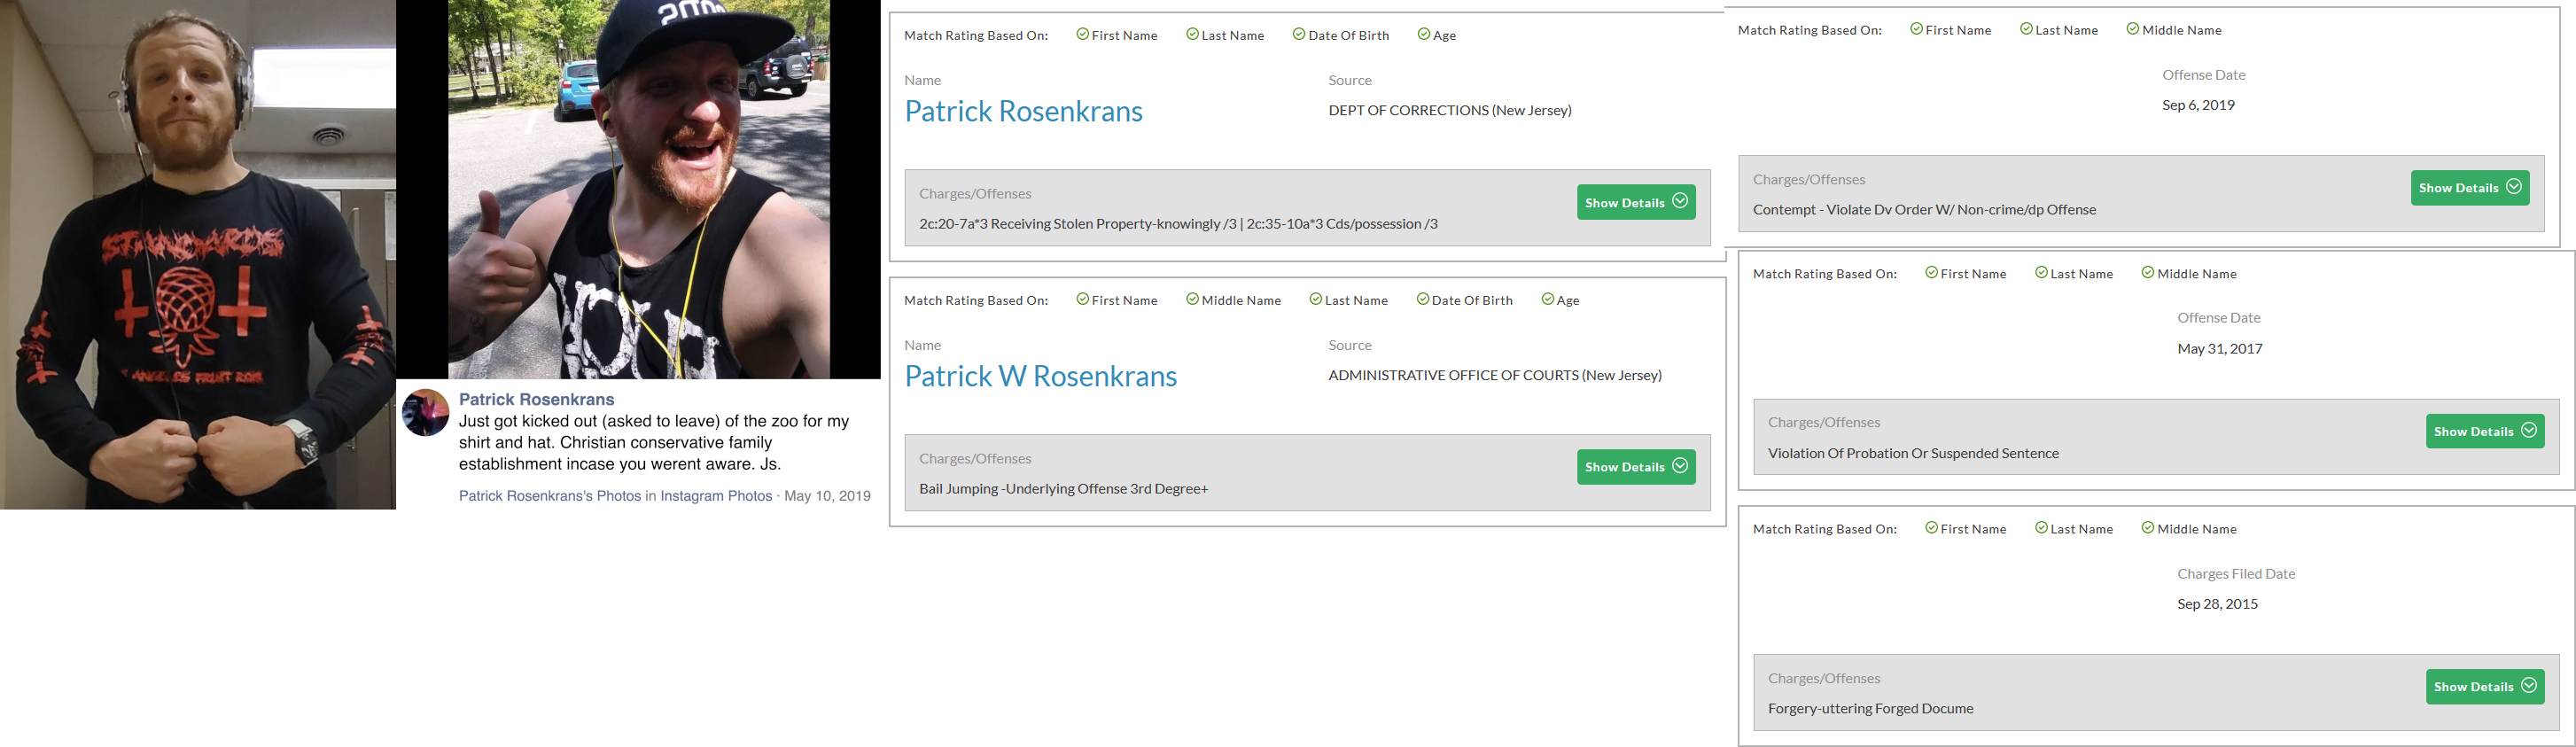
Task: Expand Show Details for the Bail Jumping charge
Action: [x=1635, y=467]
